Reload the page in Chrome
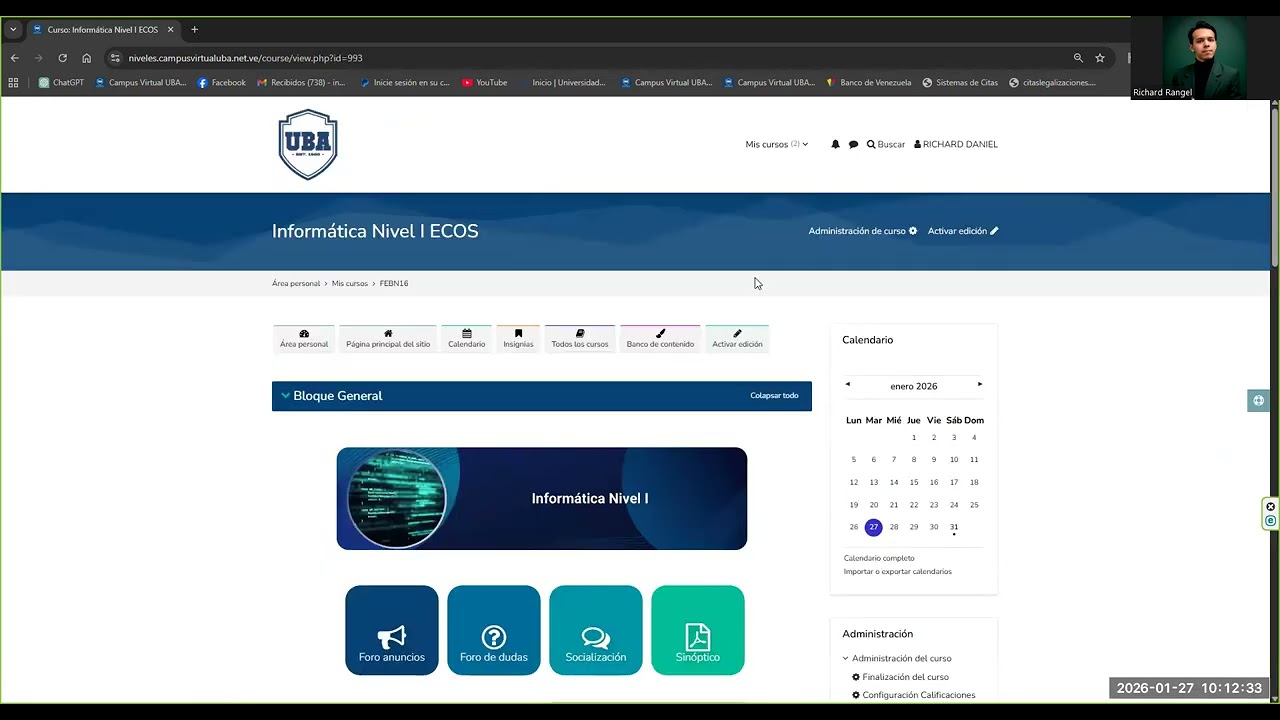Screen dimensions: 1280x720 (62, 58)
